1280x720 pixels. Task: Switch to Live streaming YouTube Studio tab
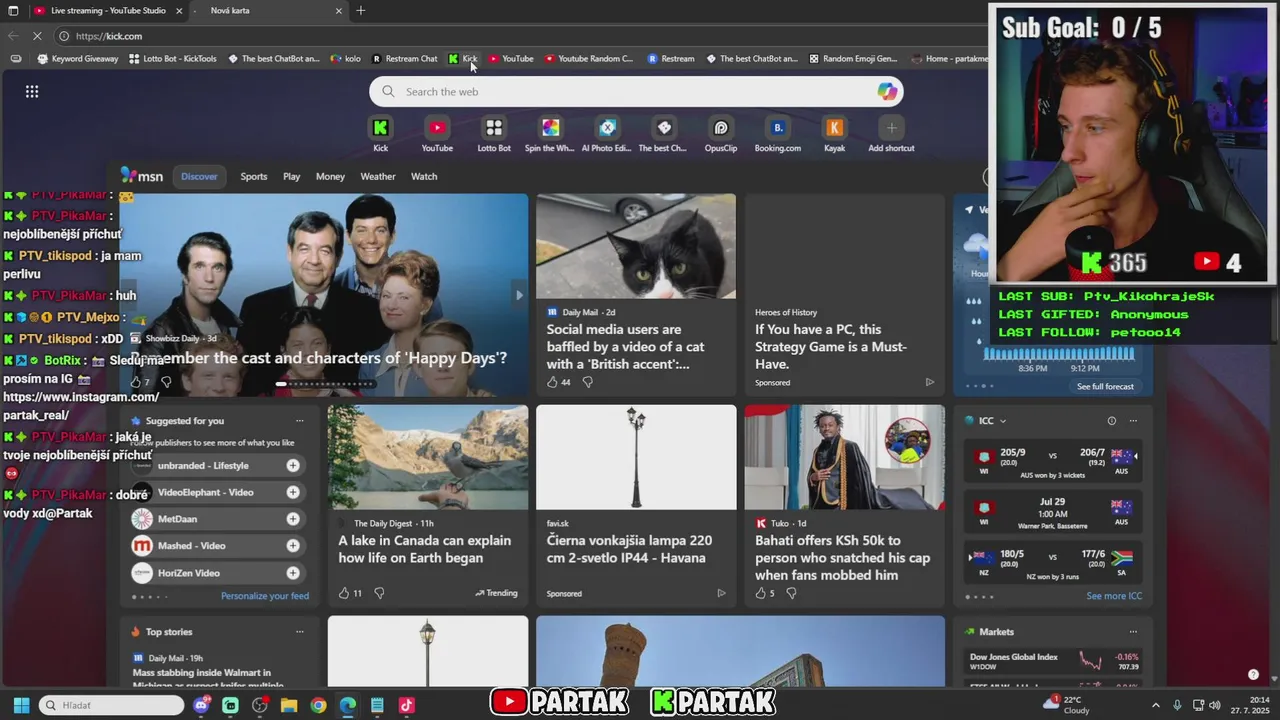point(106,11)
